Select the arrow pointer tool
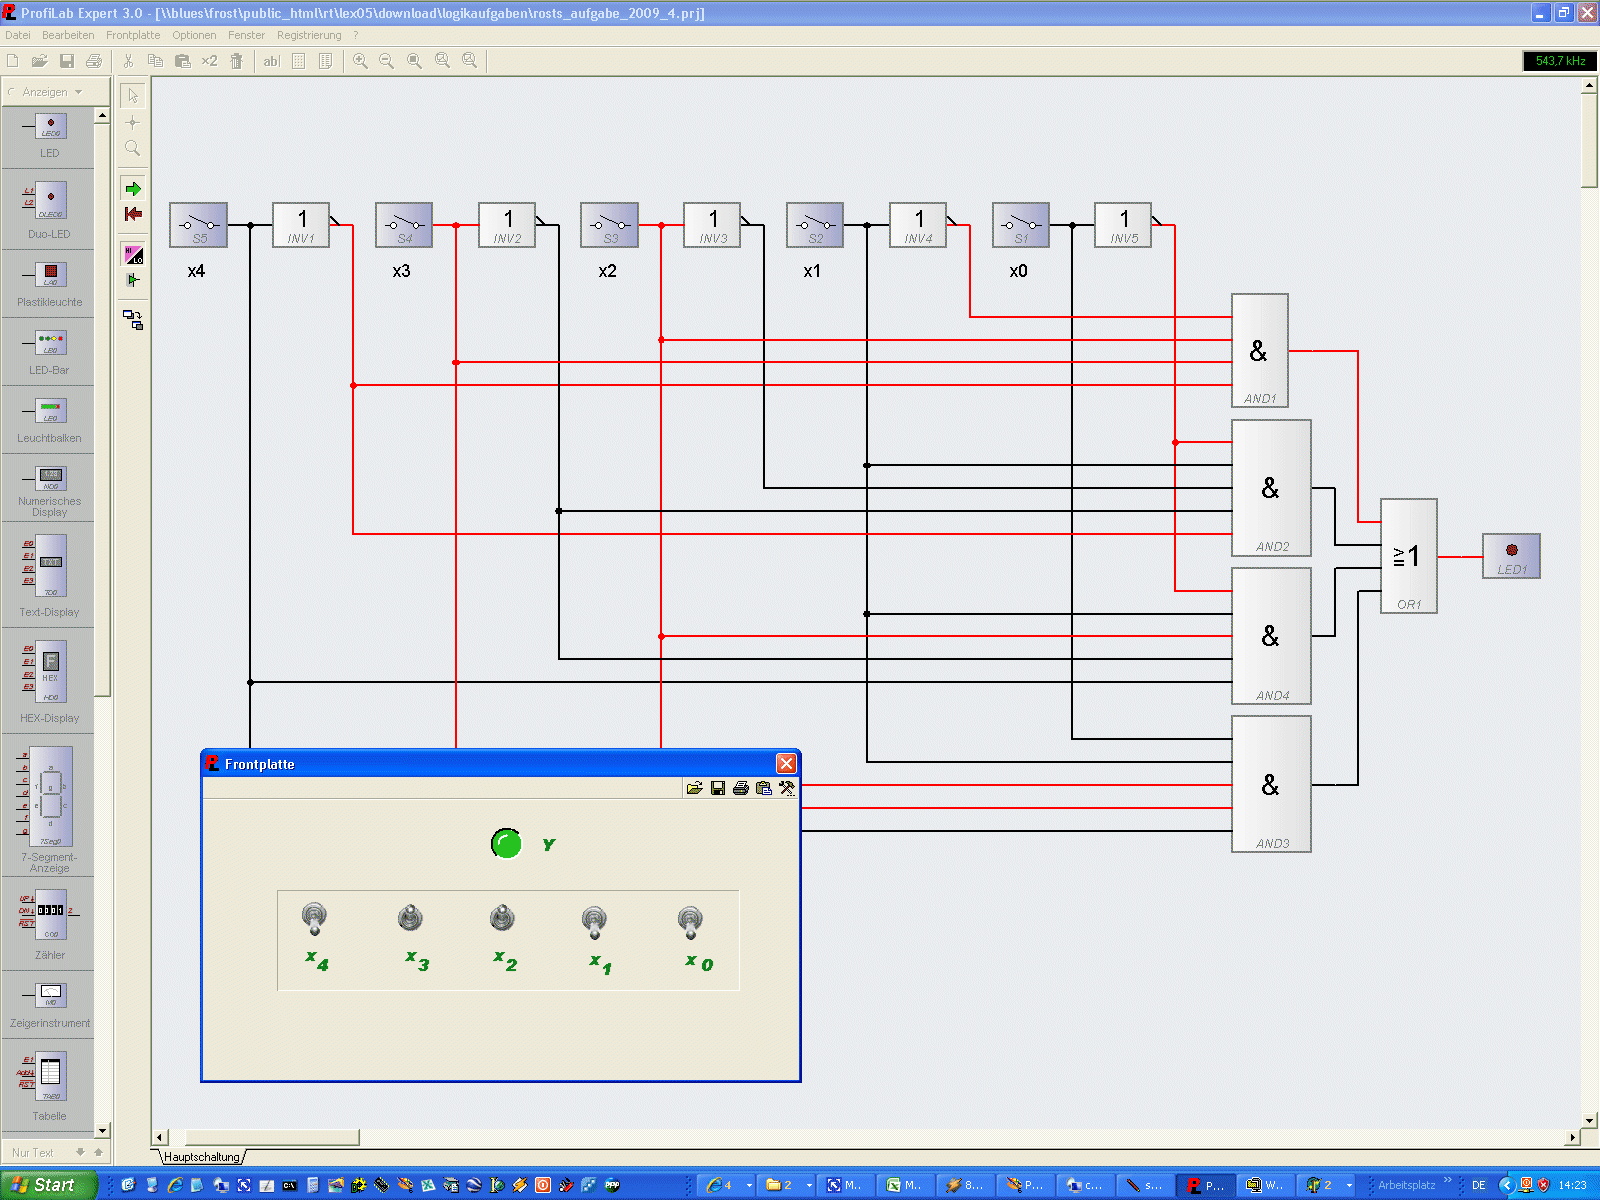 [133, 95]
